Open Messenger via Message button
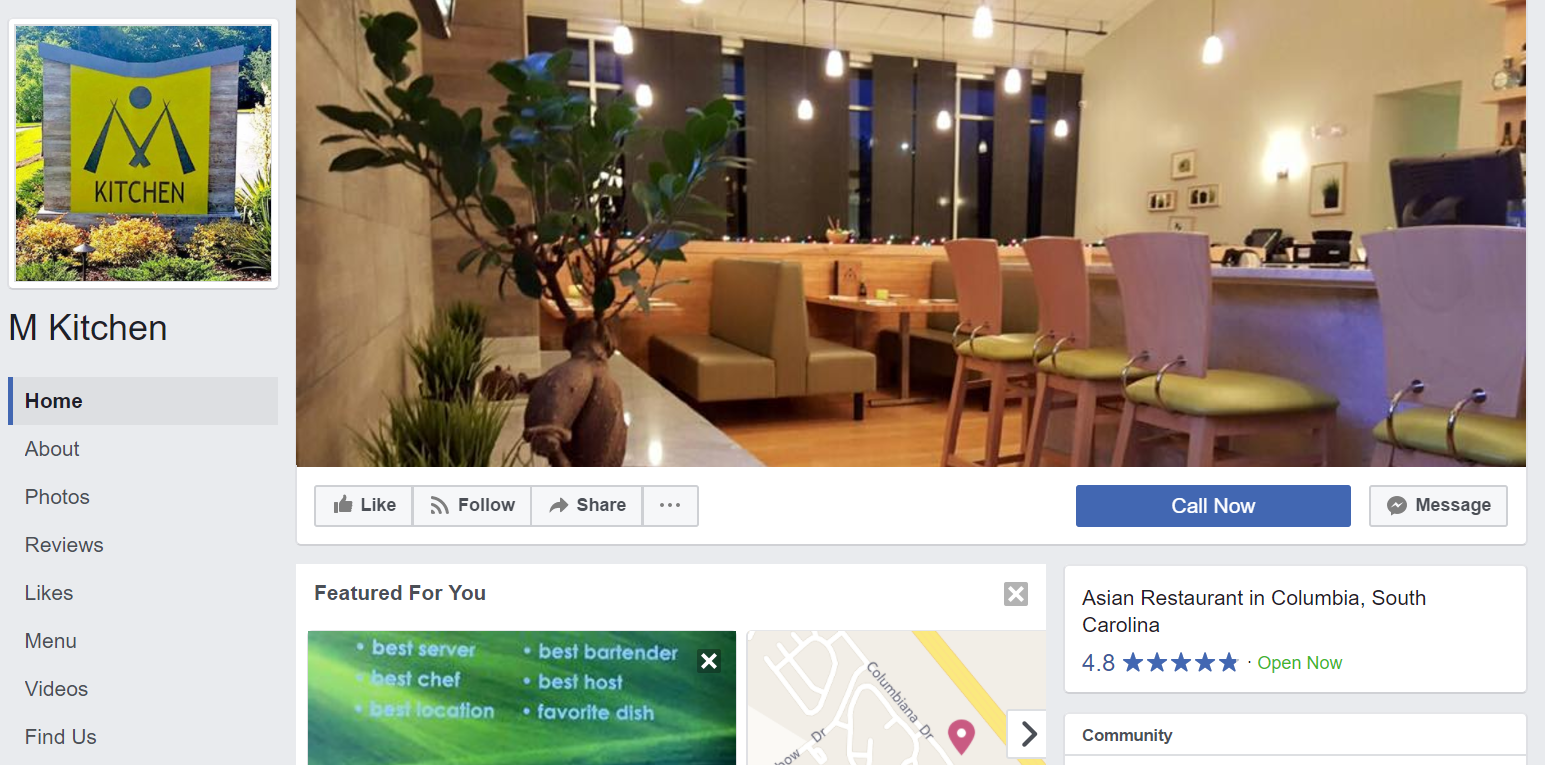Screen dimensions: 1545x765 [1438, 506]
